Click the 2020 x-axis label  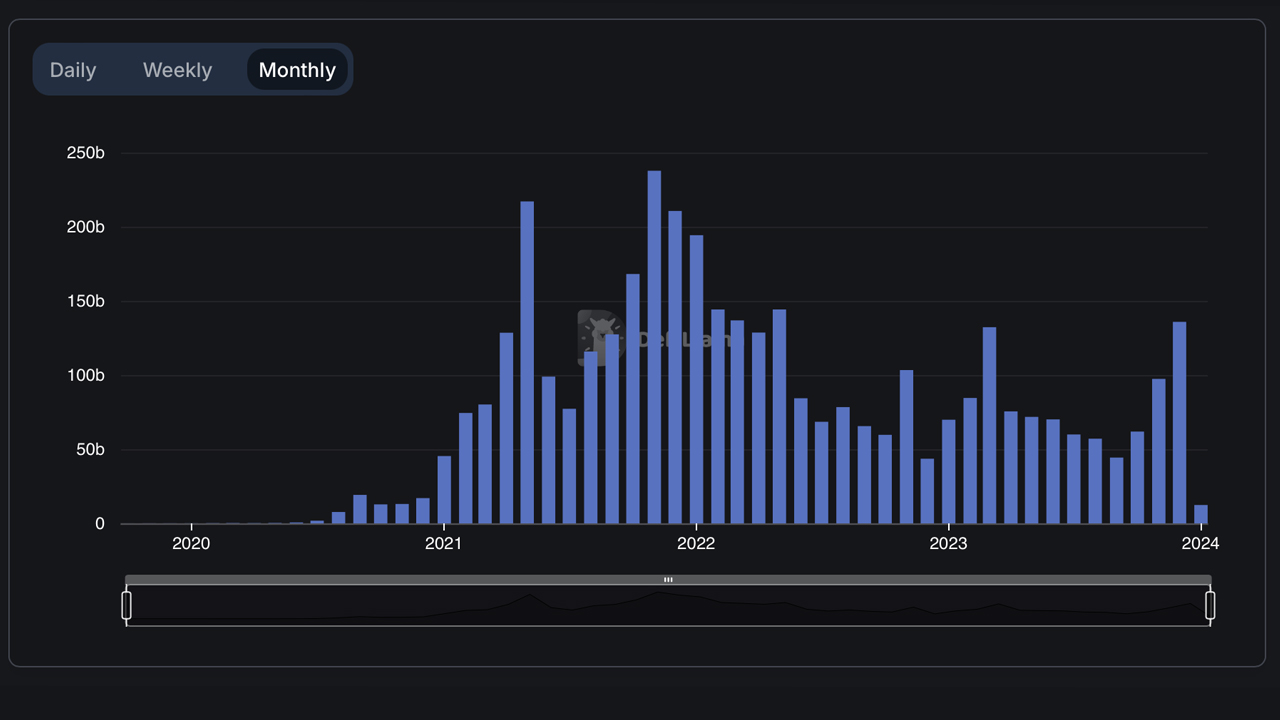tap(191, 544)
